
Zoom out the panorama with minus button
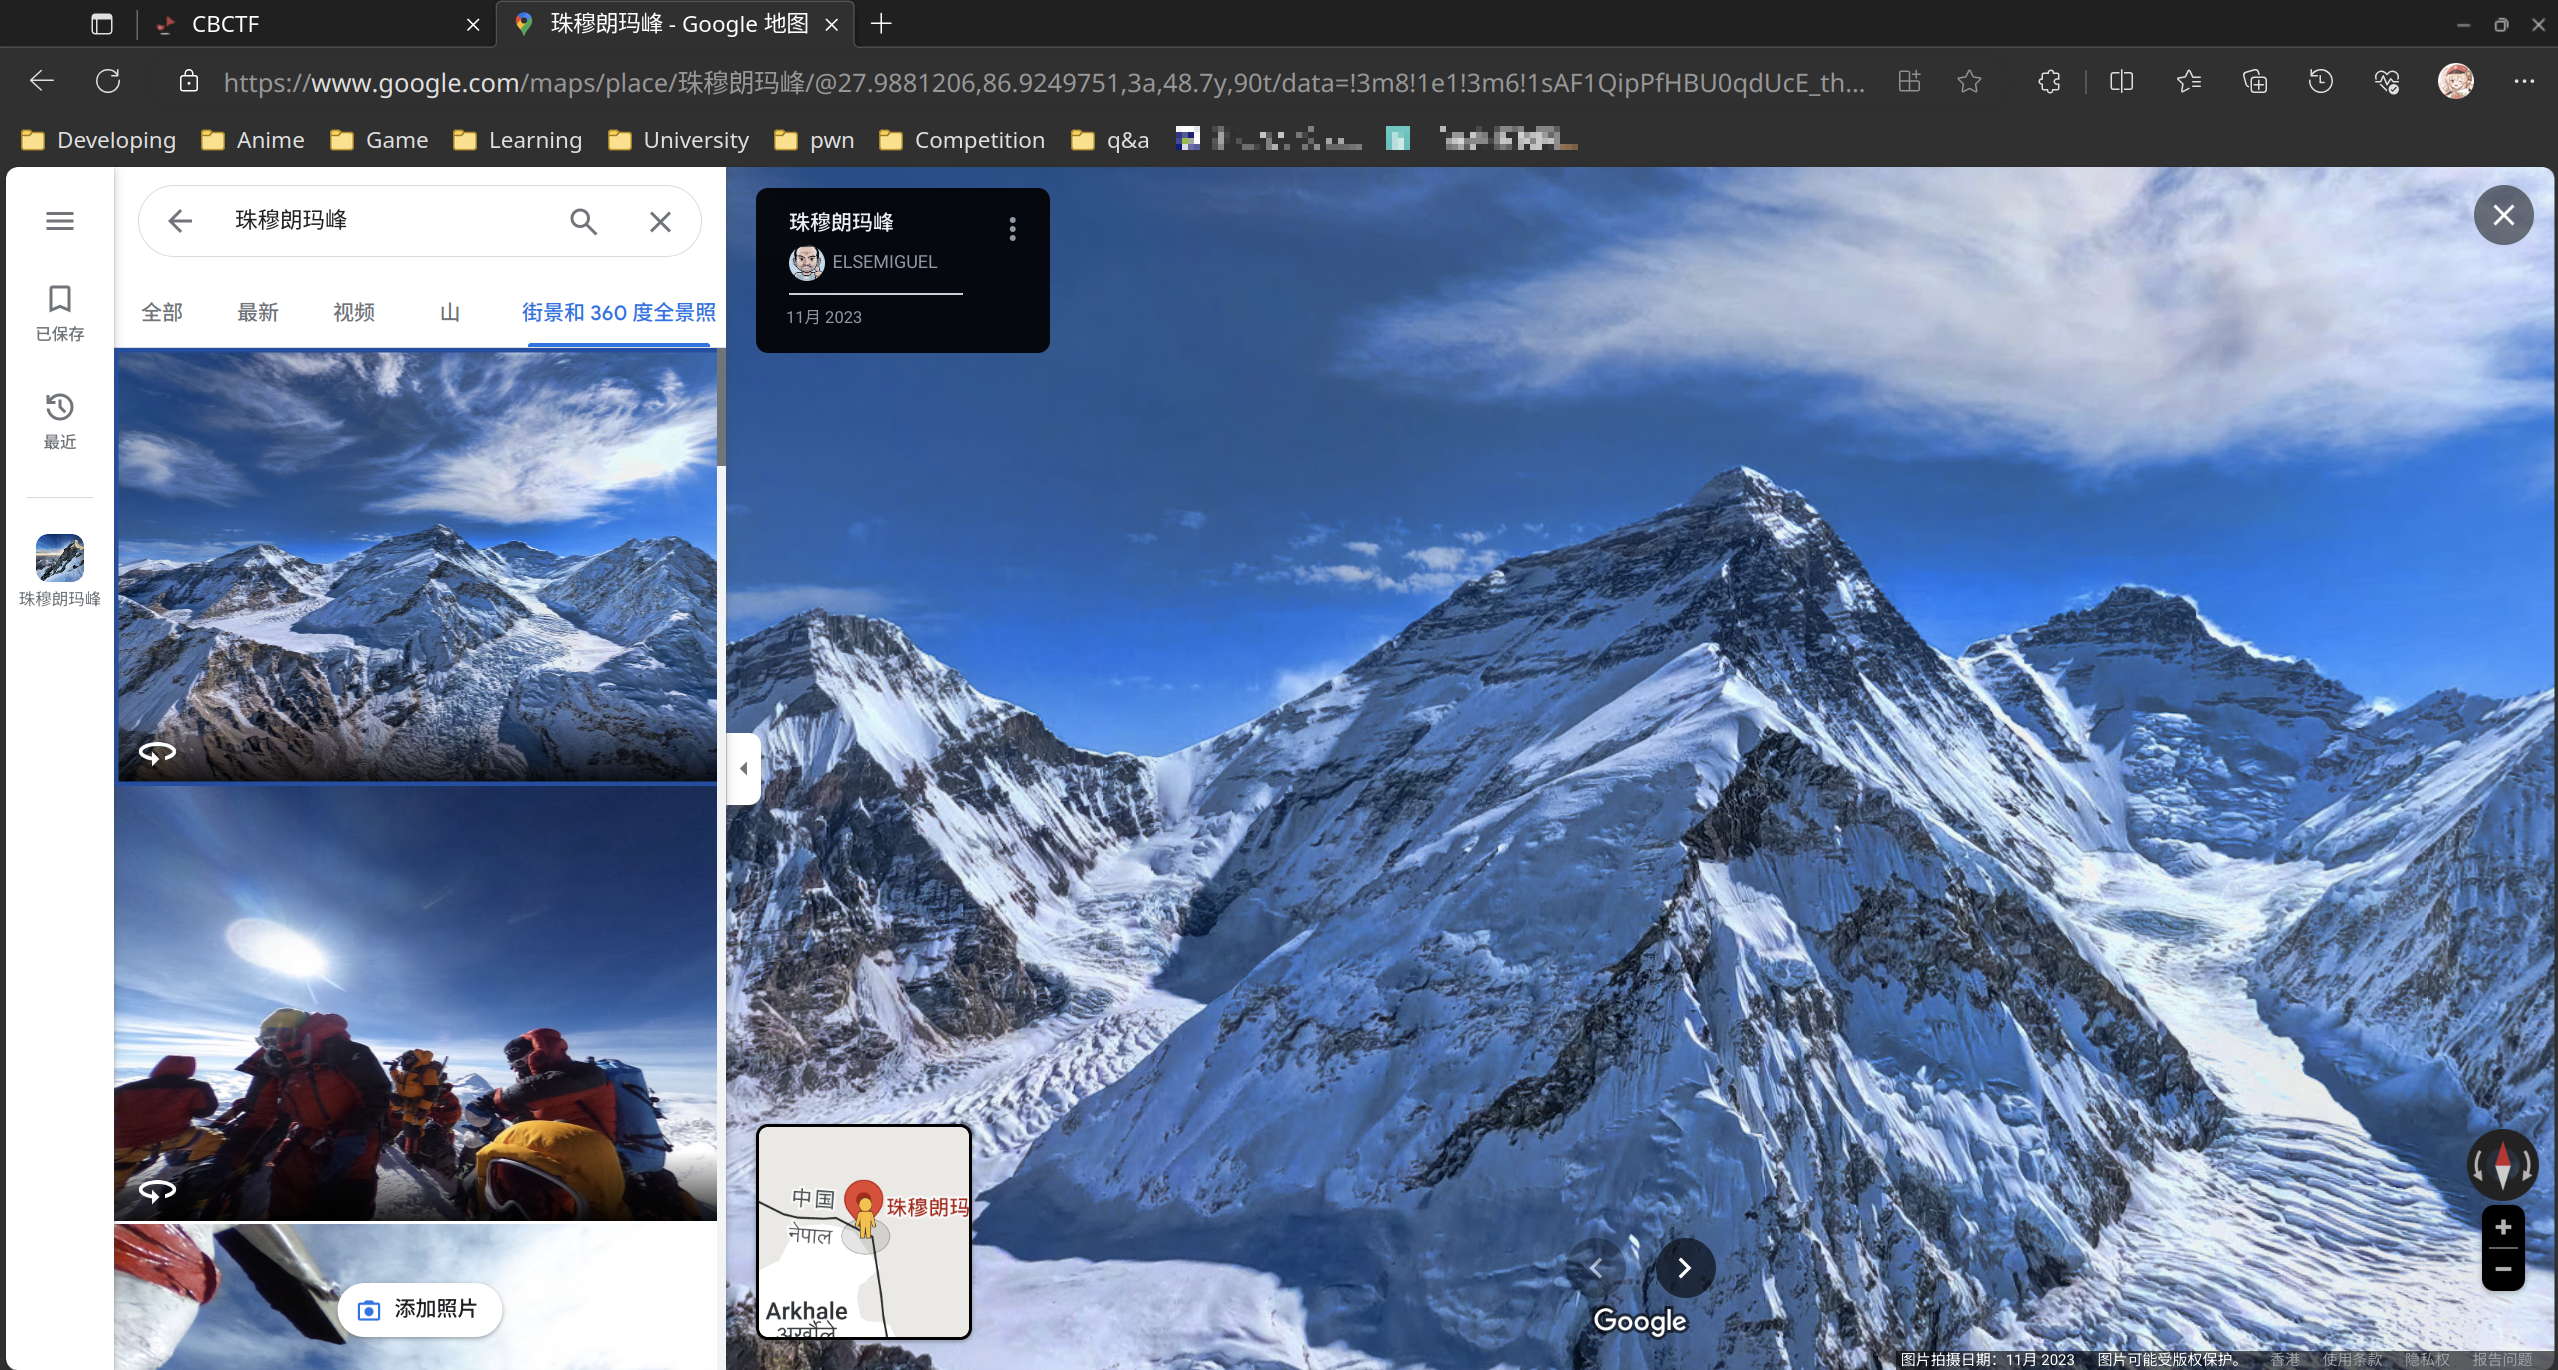tap(2502, 1269)
